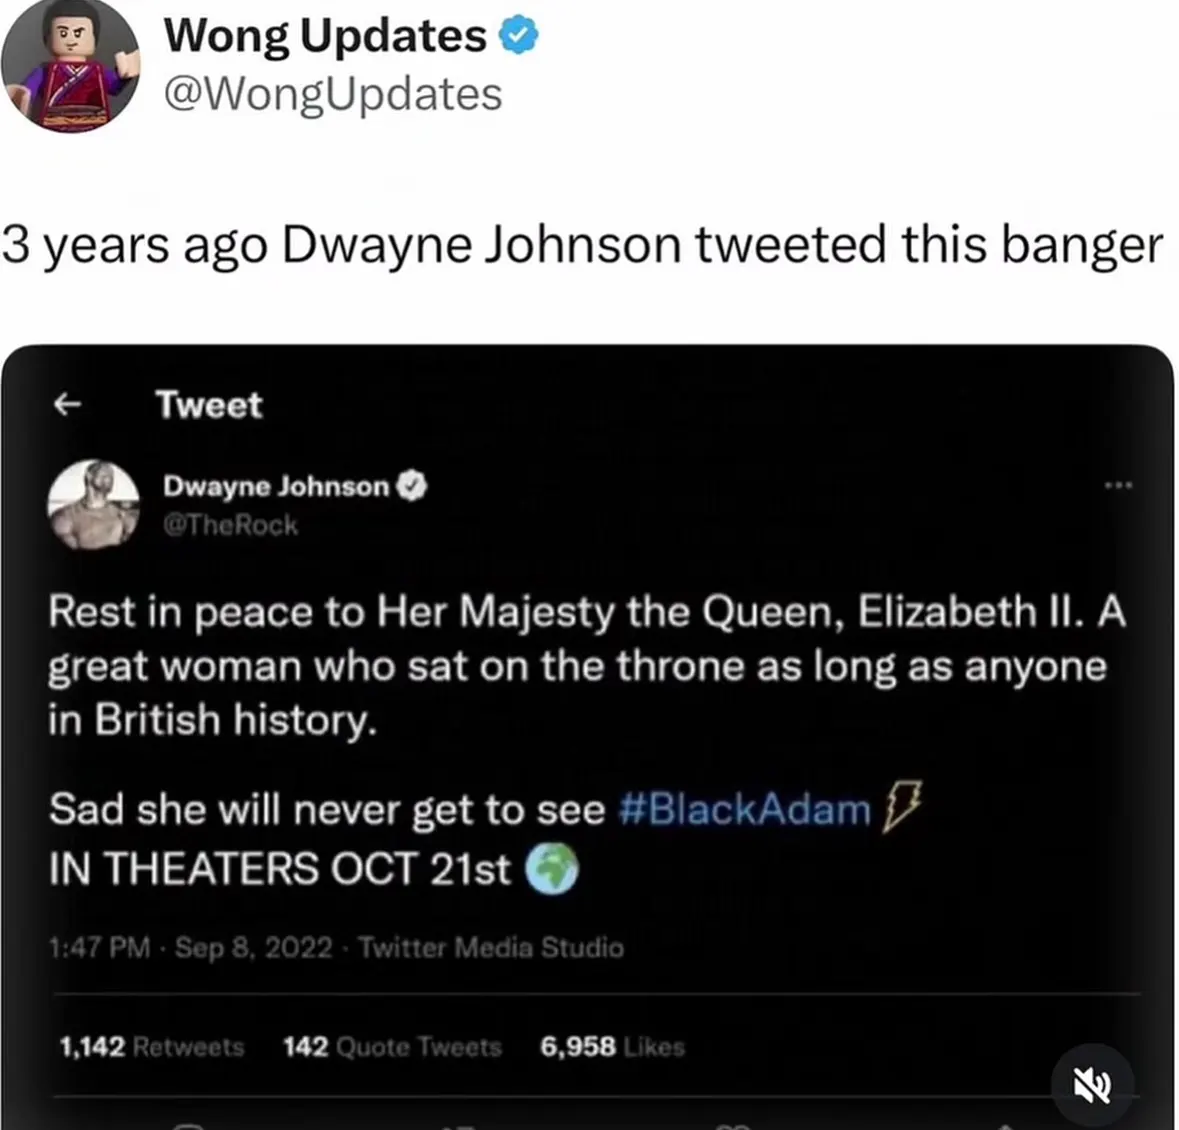Open the @TheRock handle

click(x=231, y=525)
